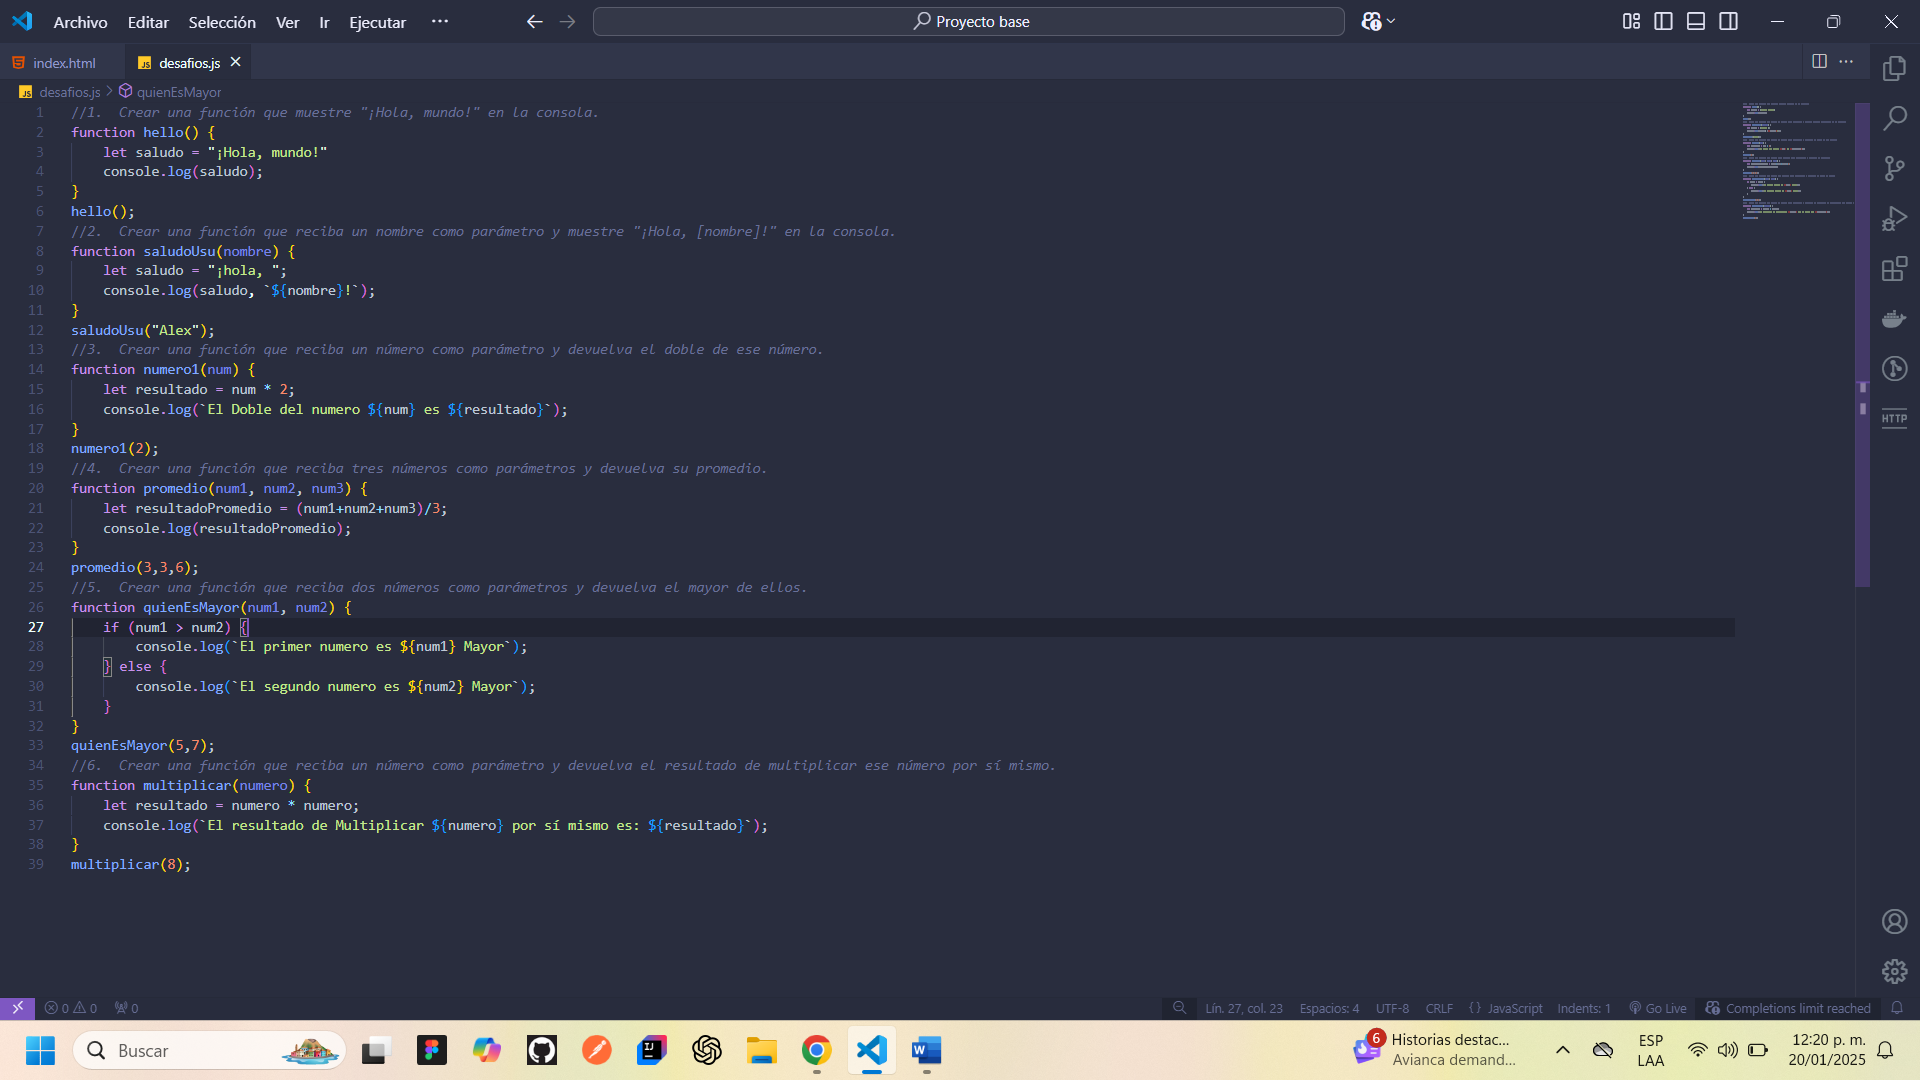Click the zoom magnifier in status bar

tap(1179, 1008)
